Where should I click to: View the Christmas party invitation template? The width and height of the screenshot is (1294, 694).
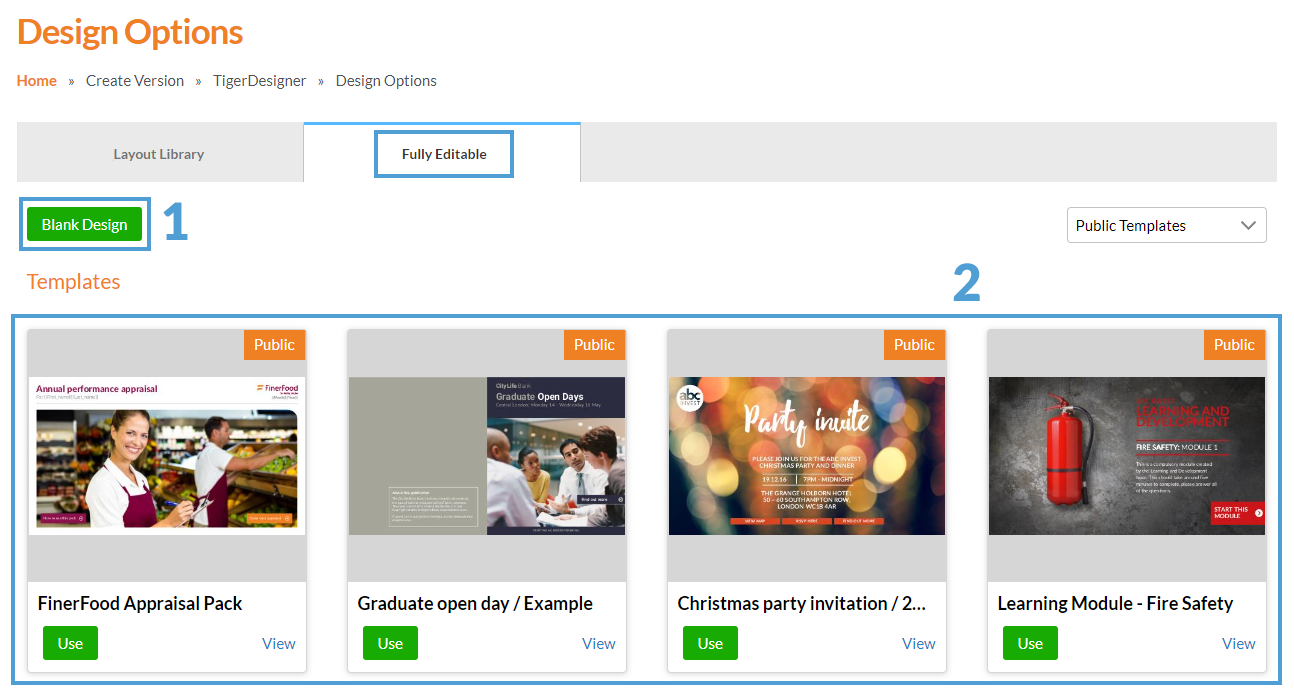pyautogui.click(x=918, y=643)
